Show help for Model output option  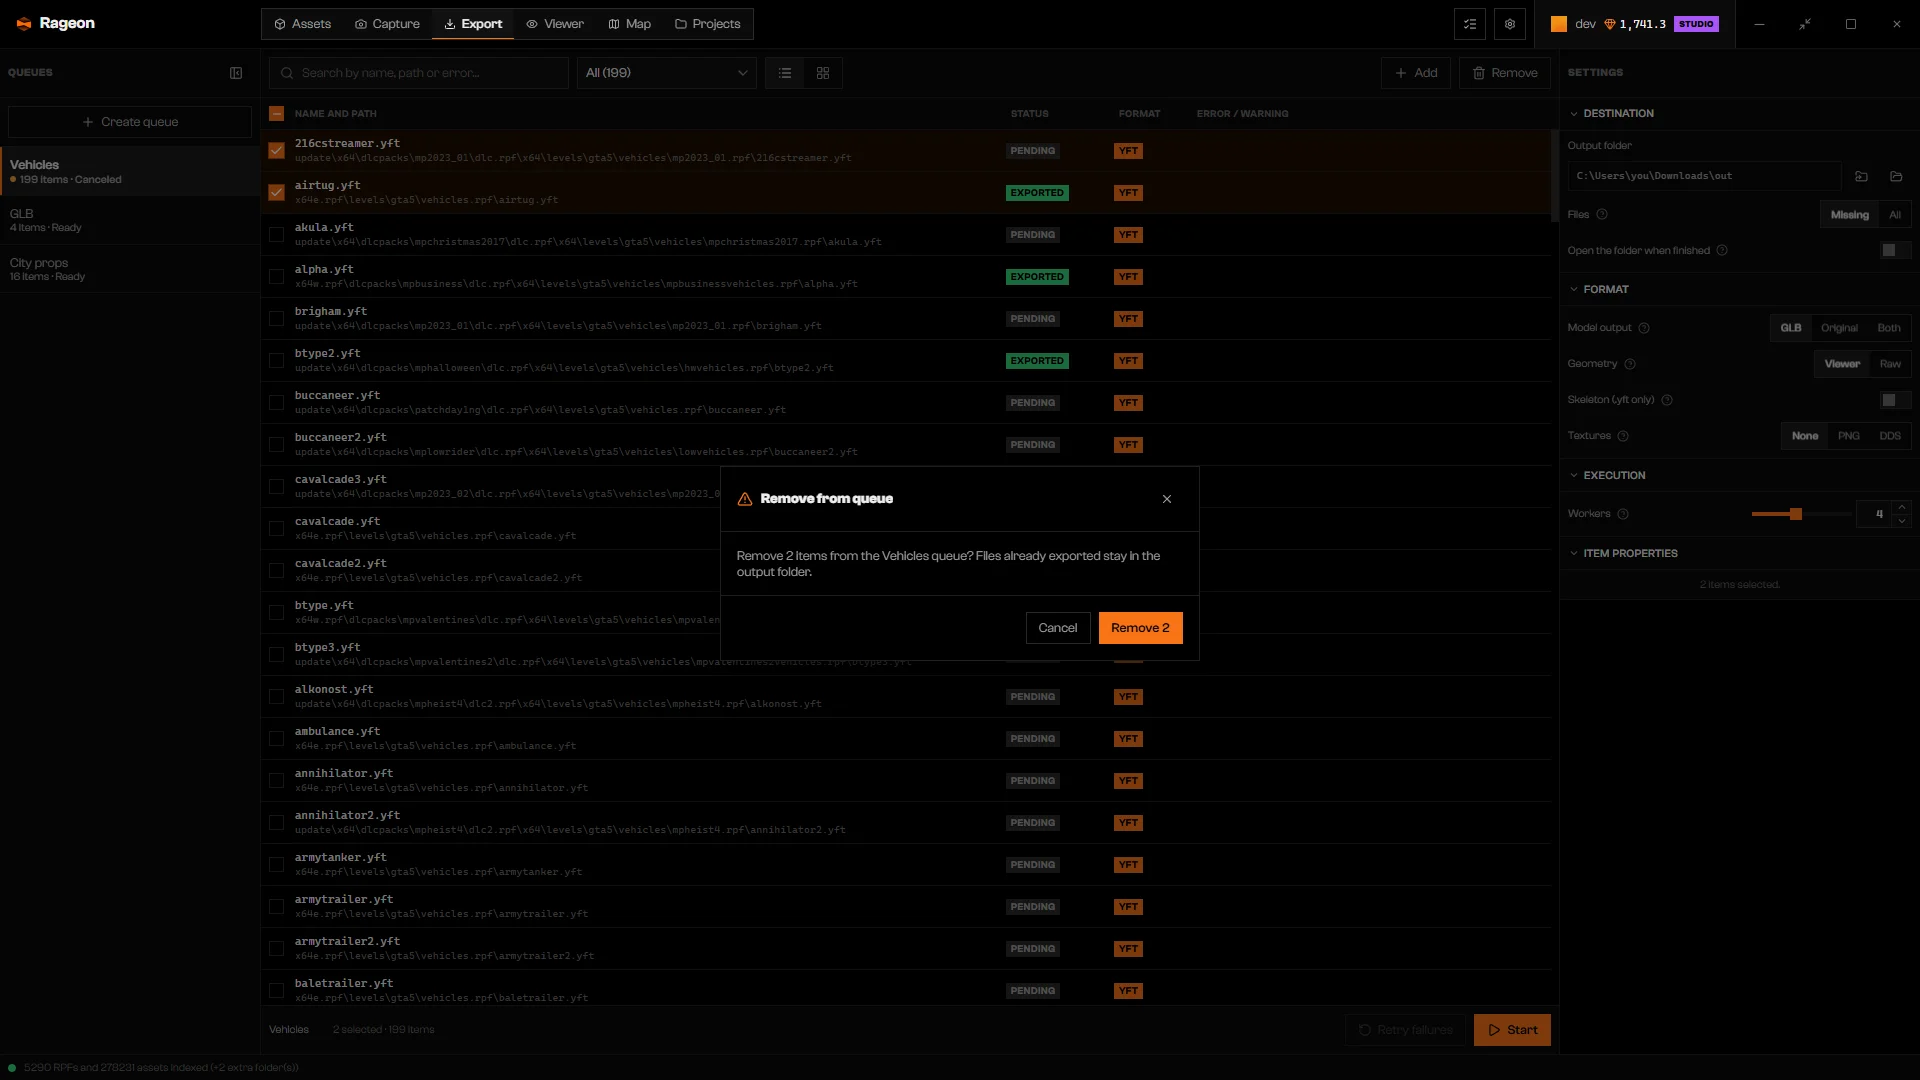coord(1644,328)
